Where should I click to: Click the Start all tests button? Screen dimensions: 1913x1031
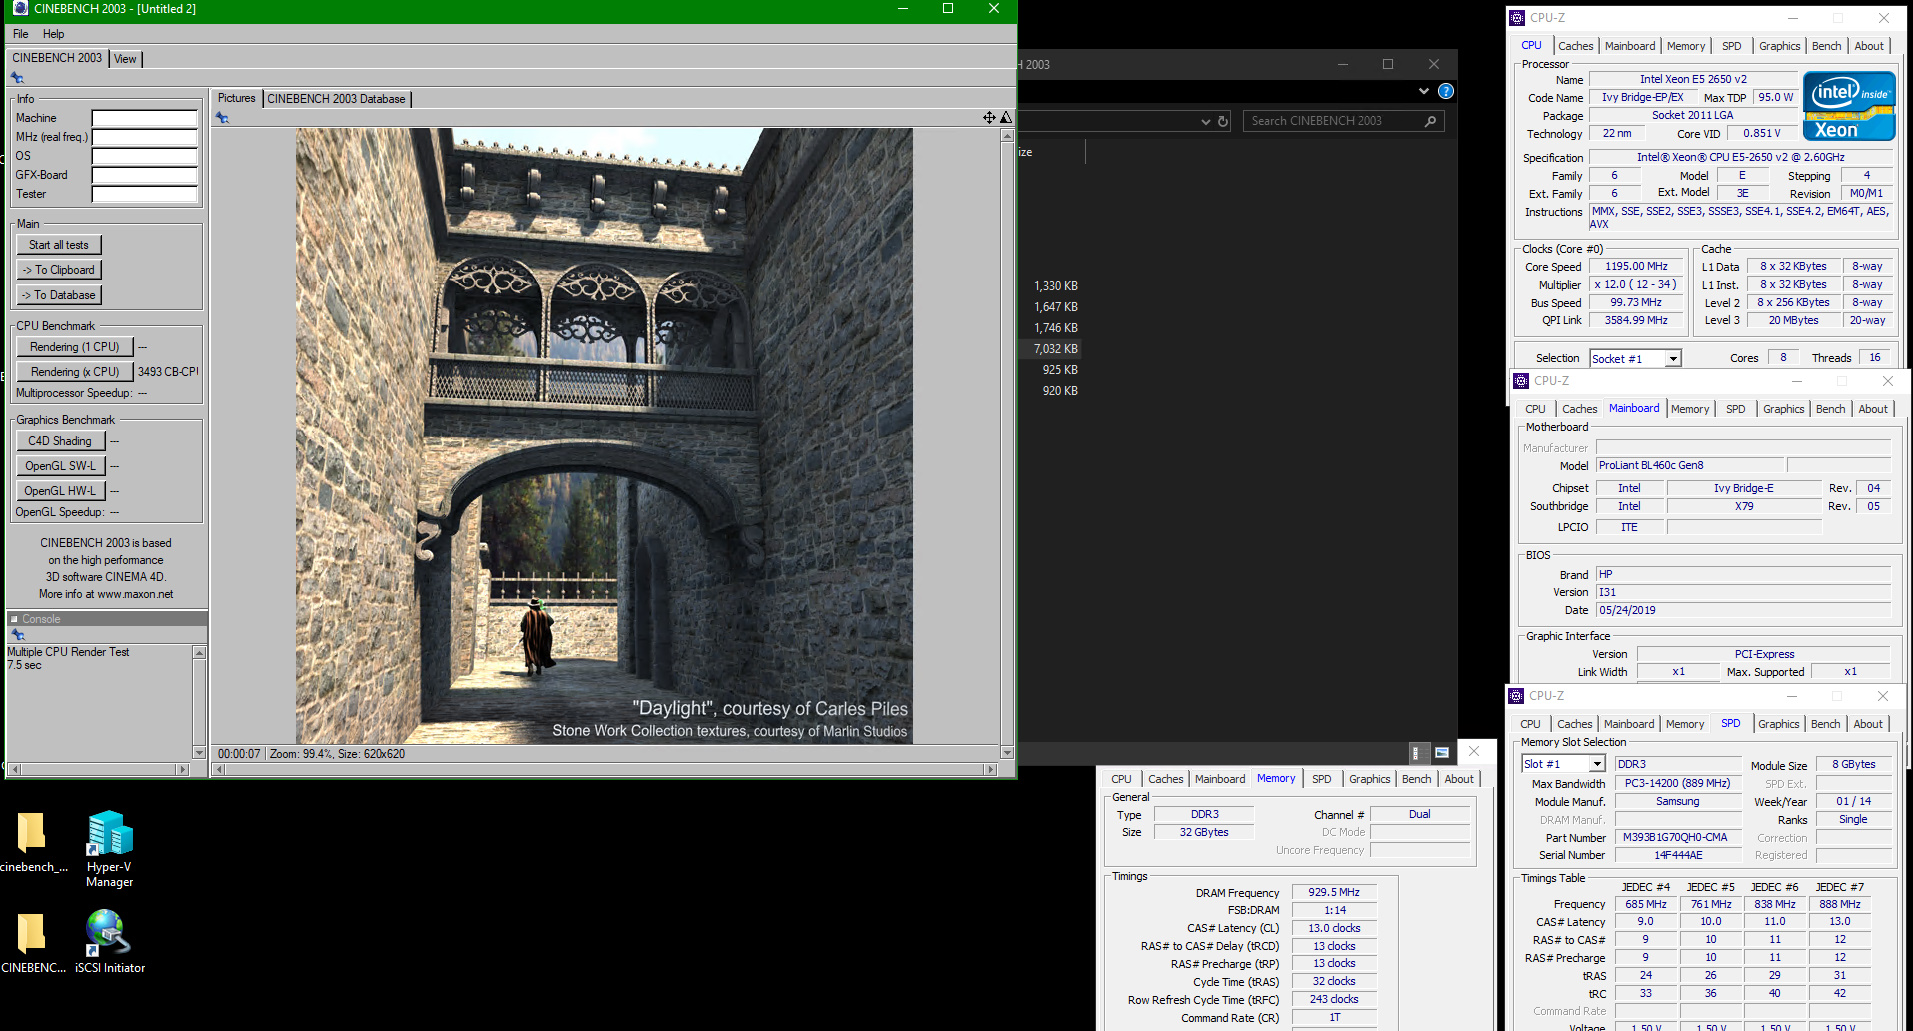click(59, 245)
